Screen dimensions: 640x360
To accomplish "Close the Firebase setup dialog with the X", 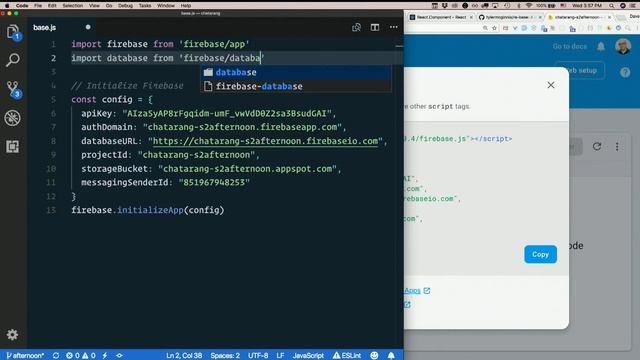I will tap(551, 85).
